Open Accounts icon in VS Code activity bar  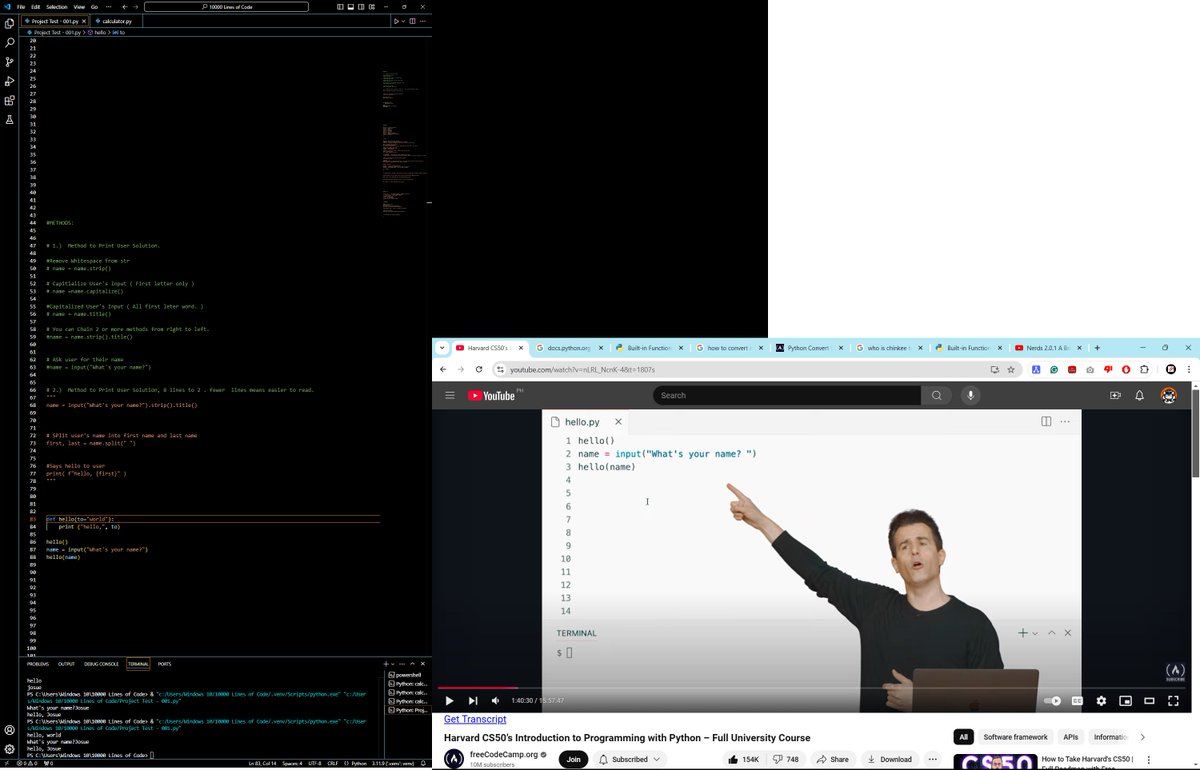click(10, 730)
